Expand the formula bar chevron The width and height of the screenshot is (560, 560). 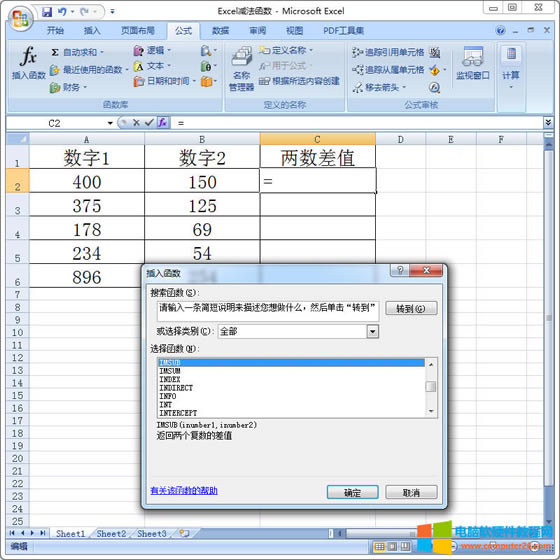coord(548,122)
